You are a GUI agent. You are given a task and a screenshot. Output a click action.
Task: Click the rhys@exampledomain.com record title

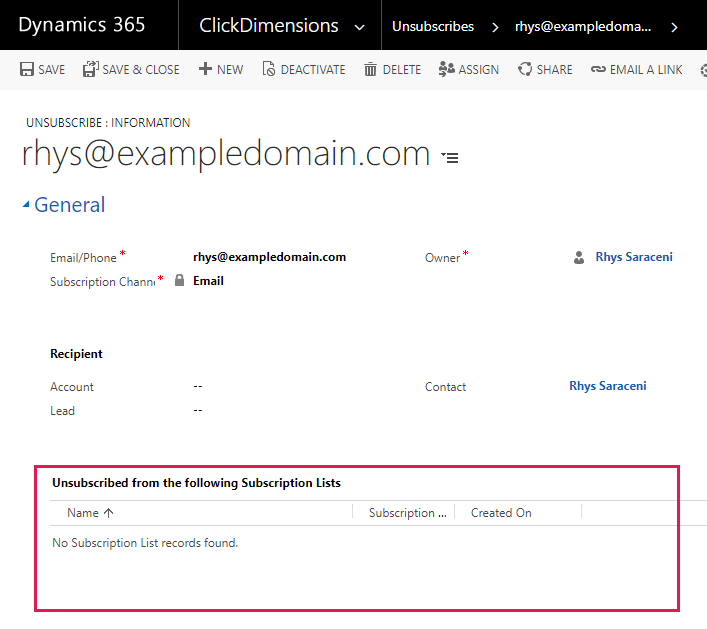[x=226, y=154]
